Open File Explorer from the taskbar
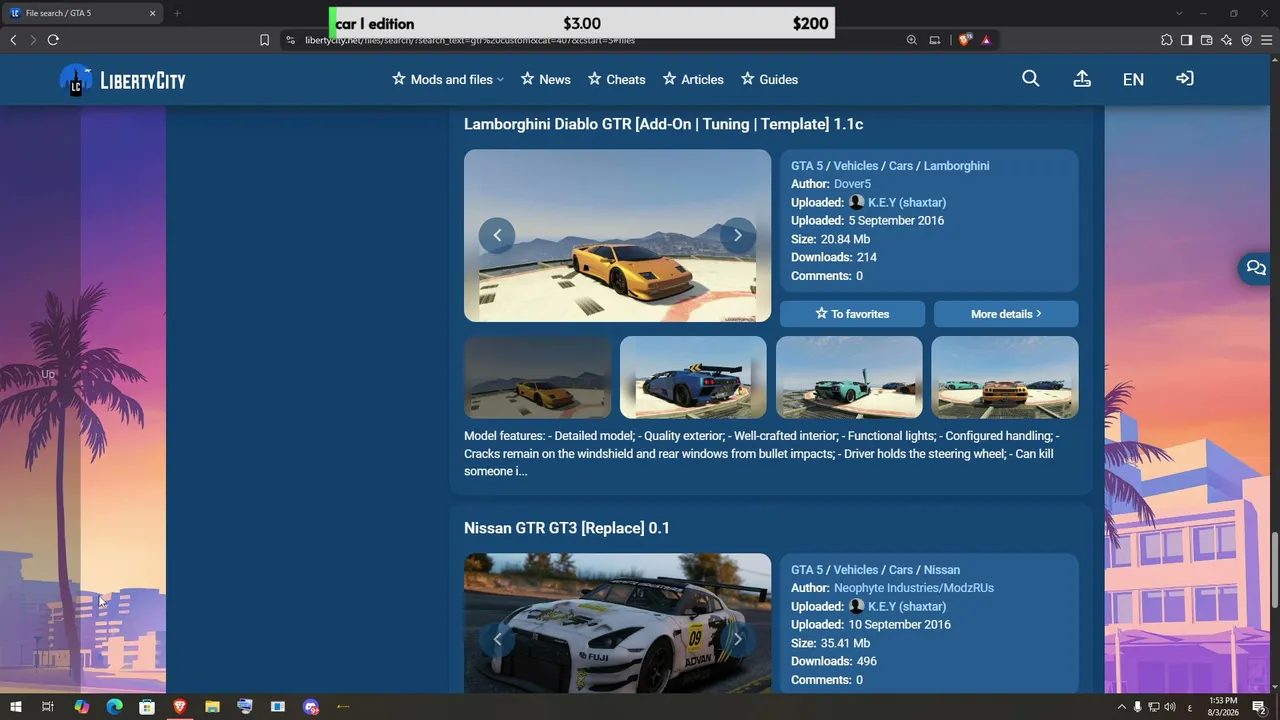1280x720 pixels. [x=212, y=707]
